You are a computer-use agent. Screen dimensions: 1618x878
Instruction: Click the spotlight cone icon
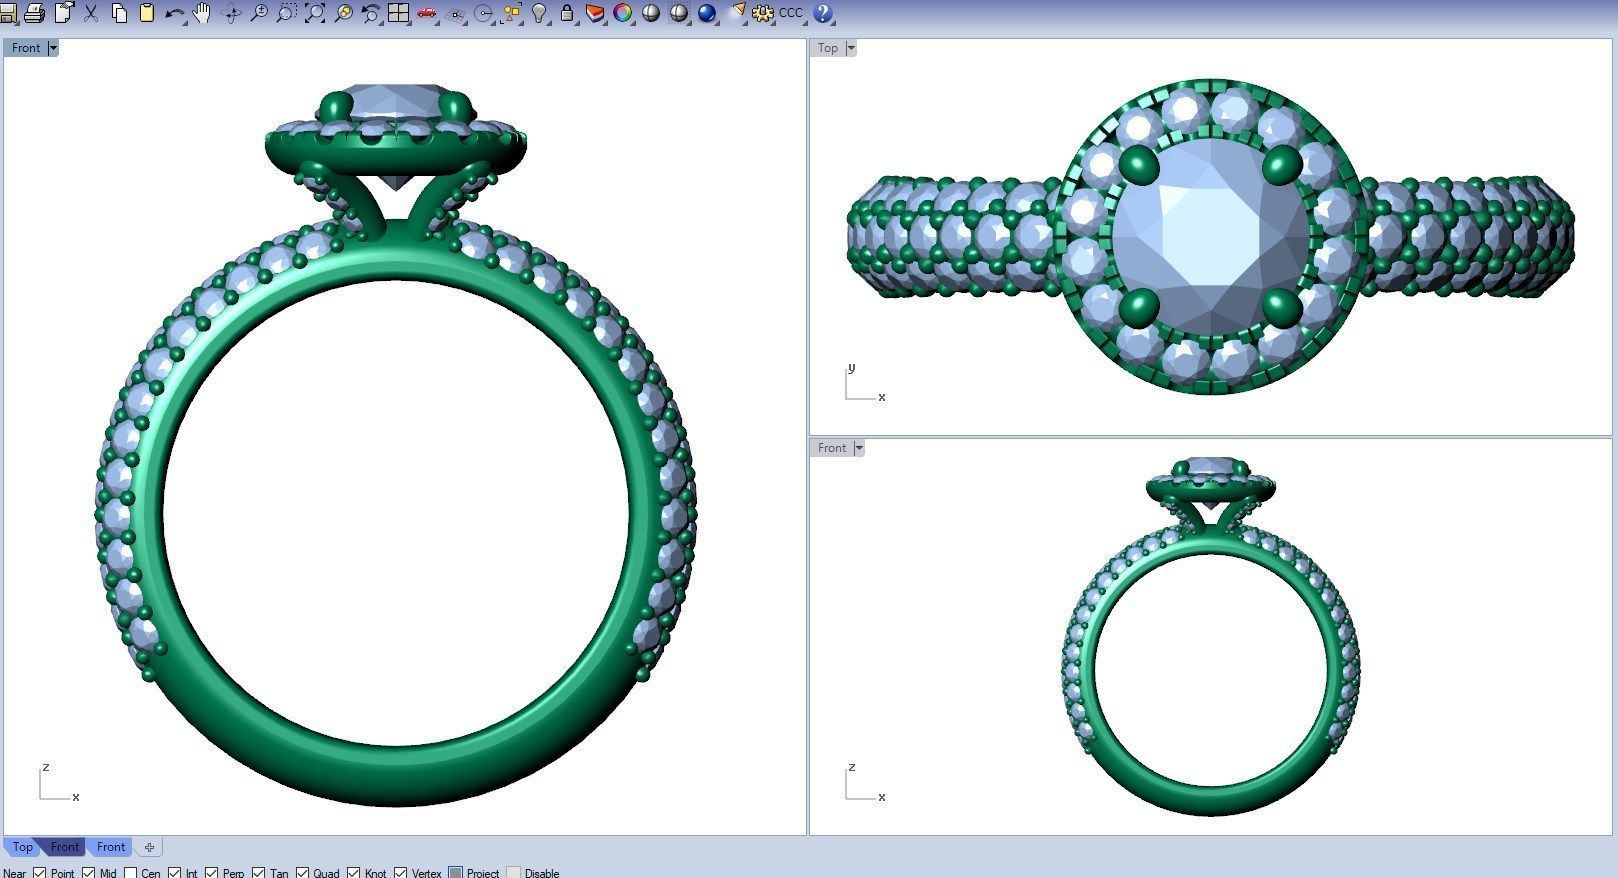(x=738, y=13)
